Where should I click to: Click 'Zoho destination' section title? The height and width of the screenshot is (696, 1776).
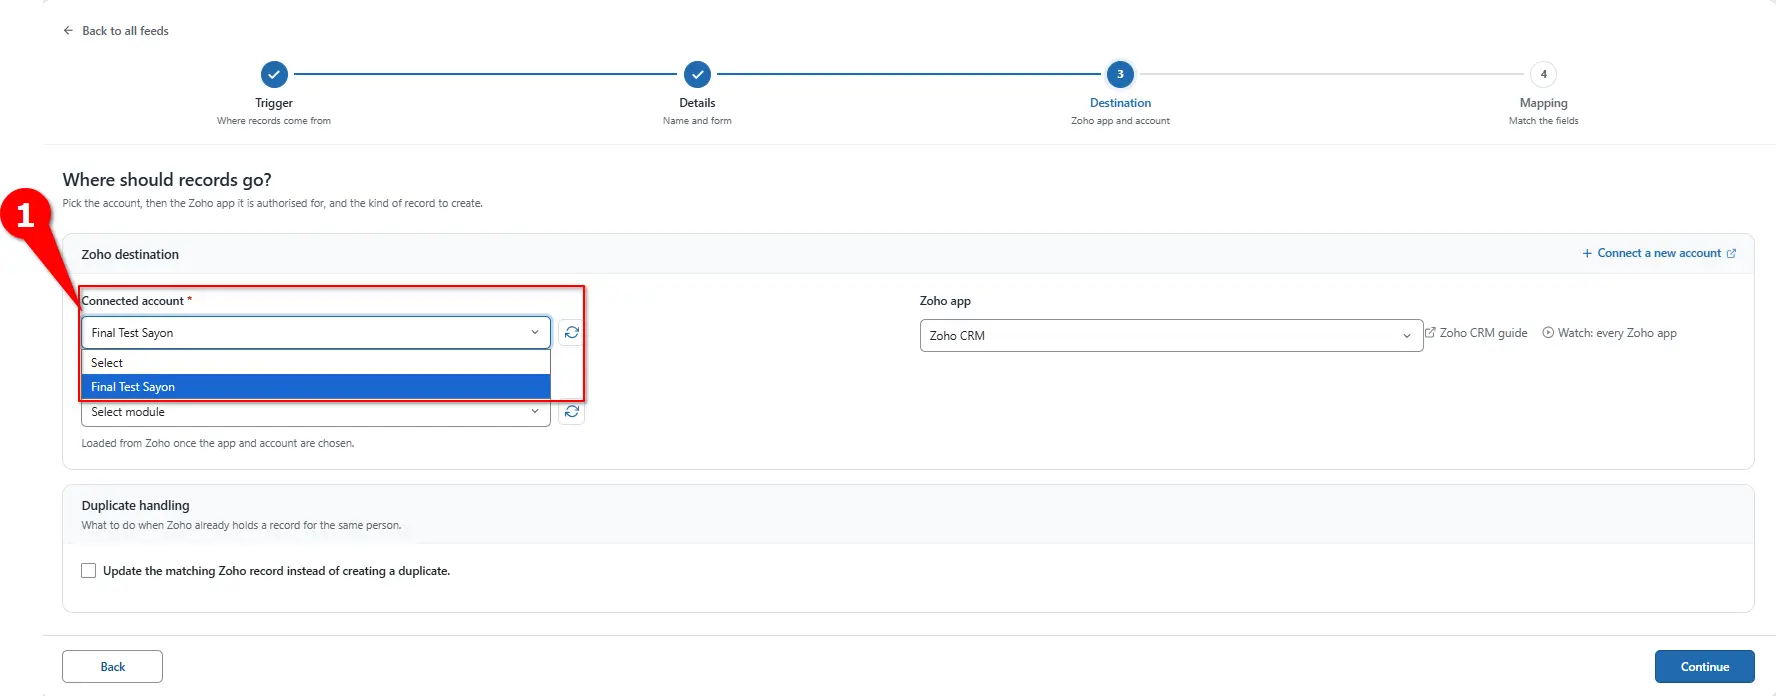[x=130, y=255]
